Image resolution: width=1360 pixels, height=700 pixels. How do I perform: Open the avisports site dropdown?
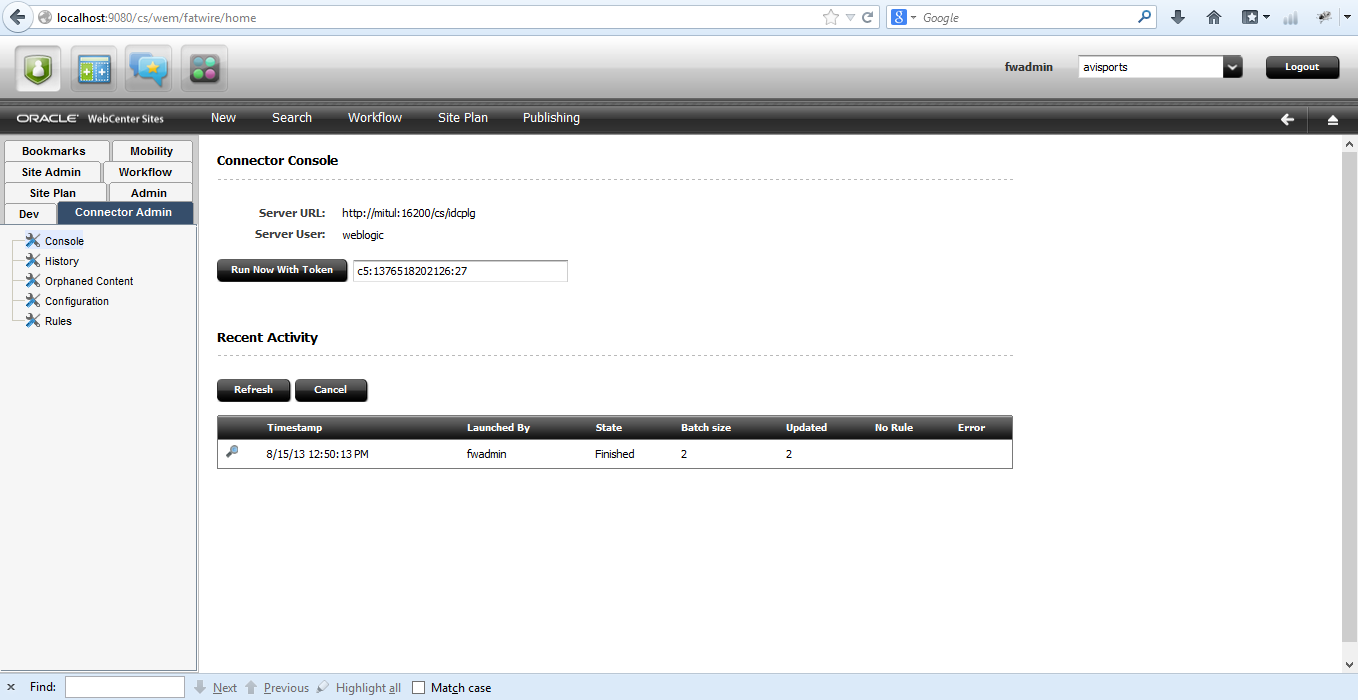click(1233, 66)
